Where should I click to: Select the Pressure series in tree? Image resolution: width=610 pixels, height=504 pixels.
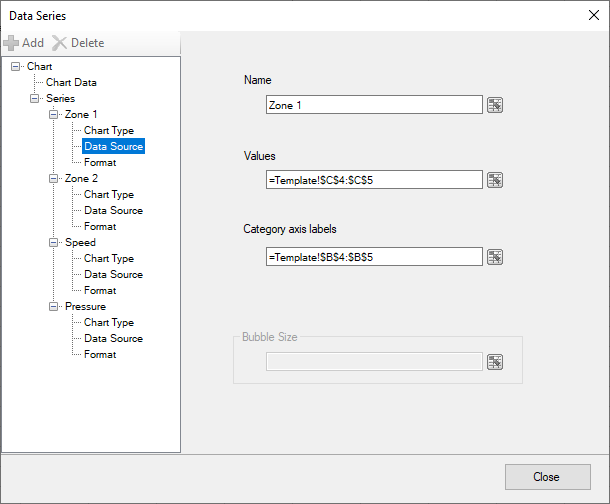(85, 306)
